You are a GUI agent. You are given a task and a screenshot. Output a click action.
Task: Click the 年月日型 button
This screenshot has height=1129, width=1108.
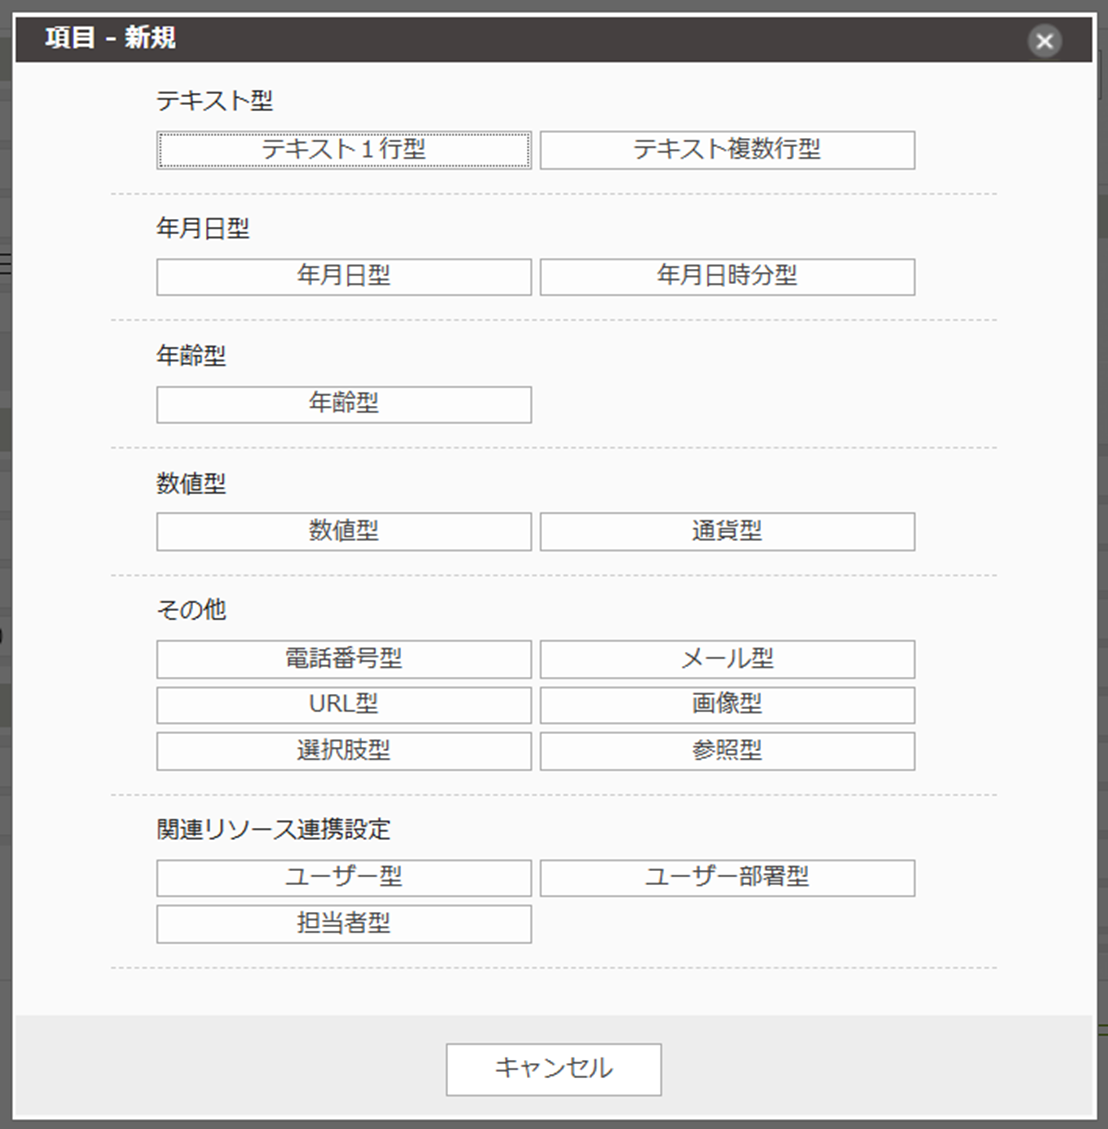pos(343,277)
